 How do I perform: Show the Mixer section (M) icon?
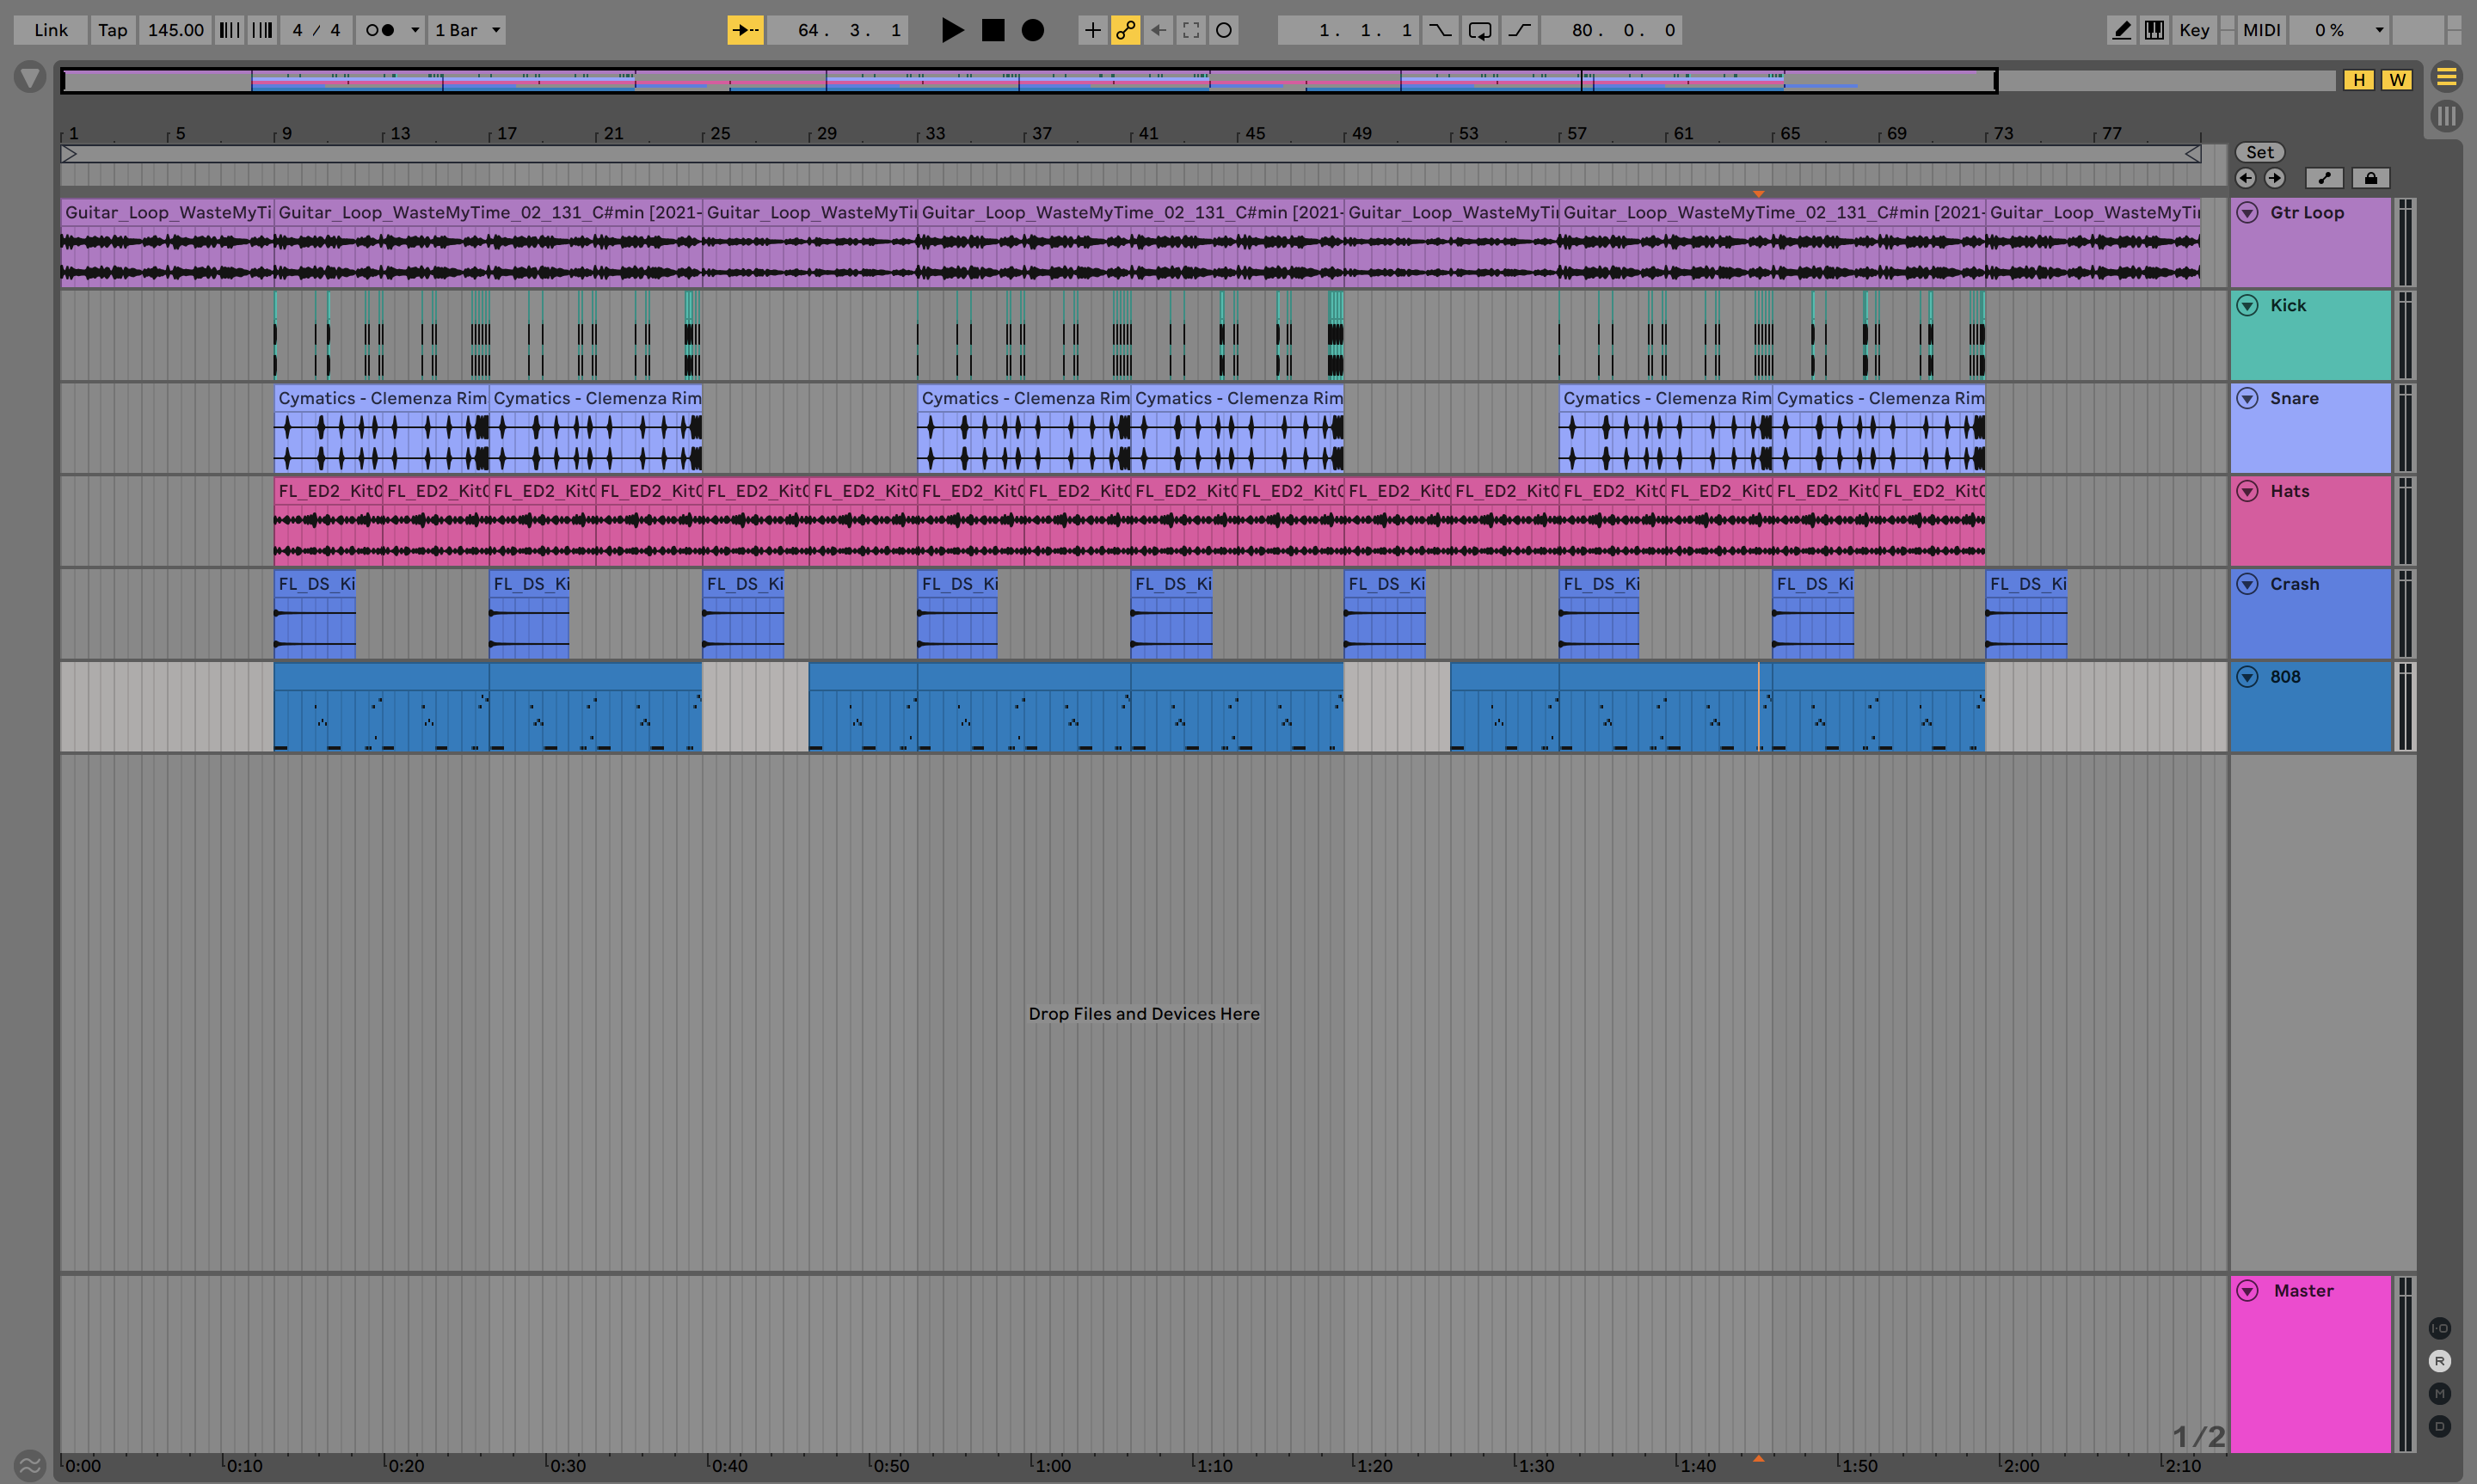click(x=2440, y=1394)
